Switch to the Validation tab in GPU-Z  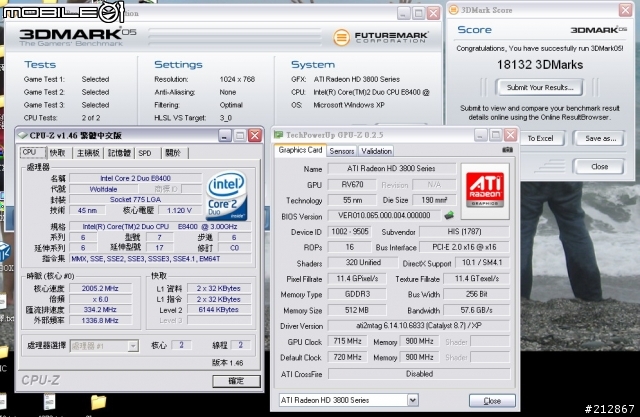point(376,151)
